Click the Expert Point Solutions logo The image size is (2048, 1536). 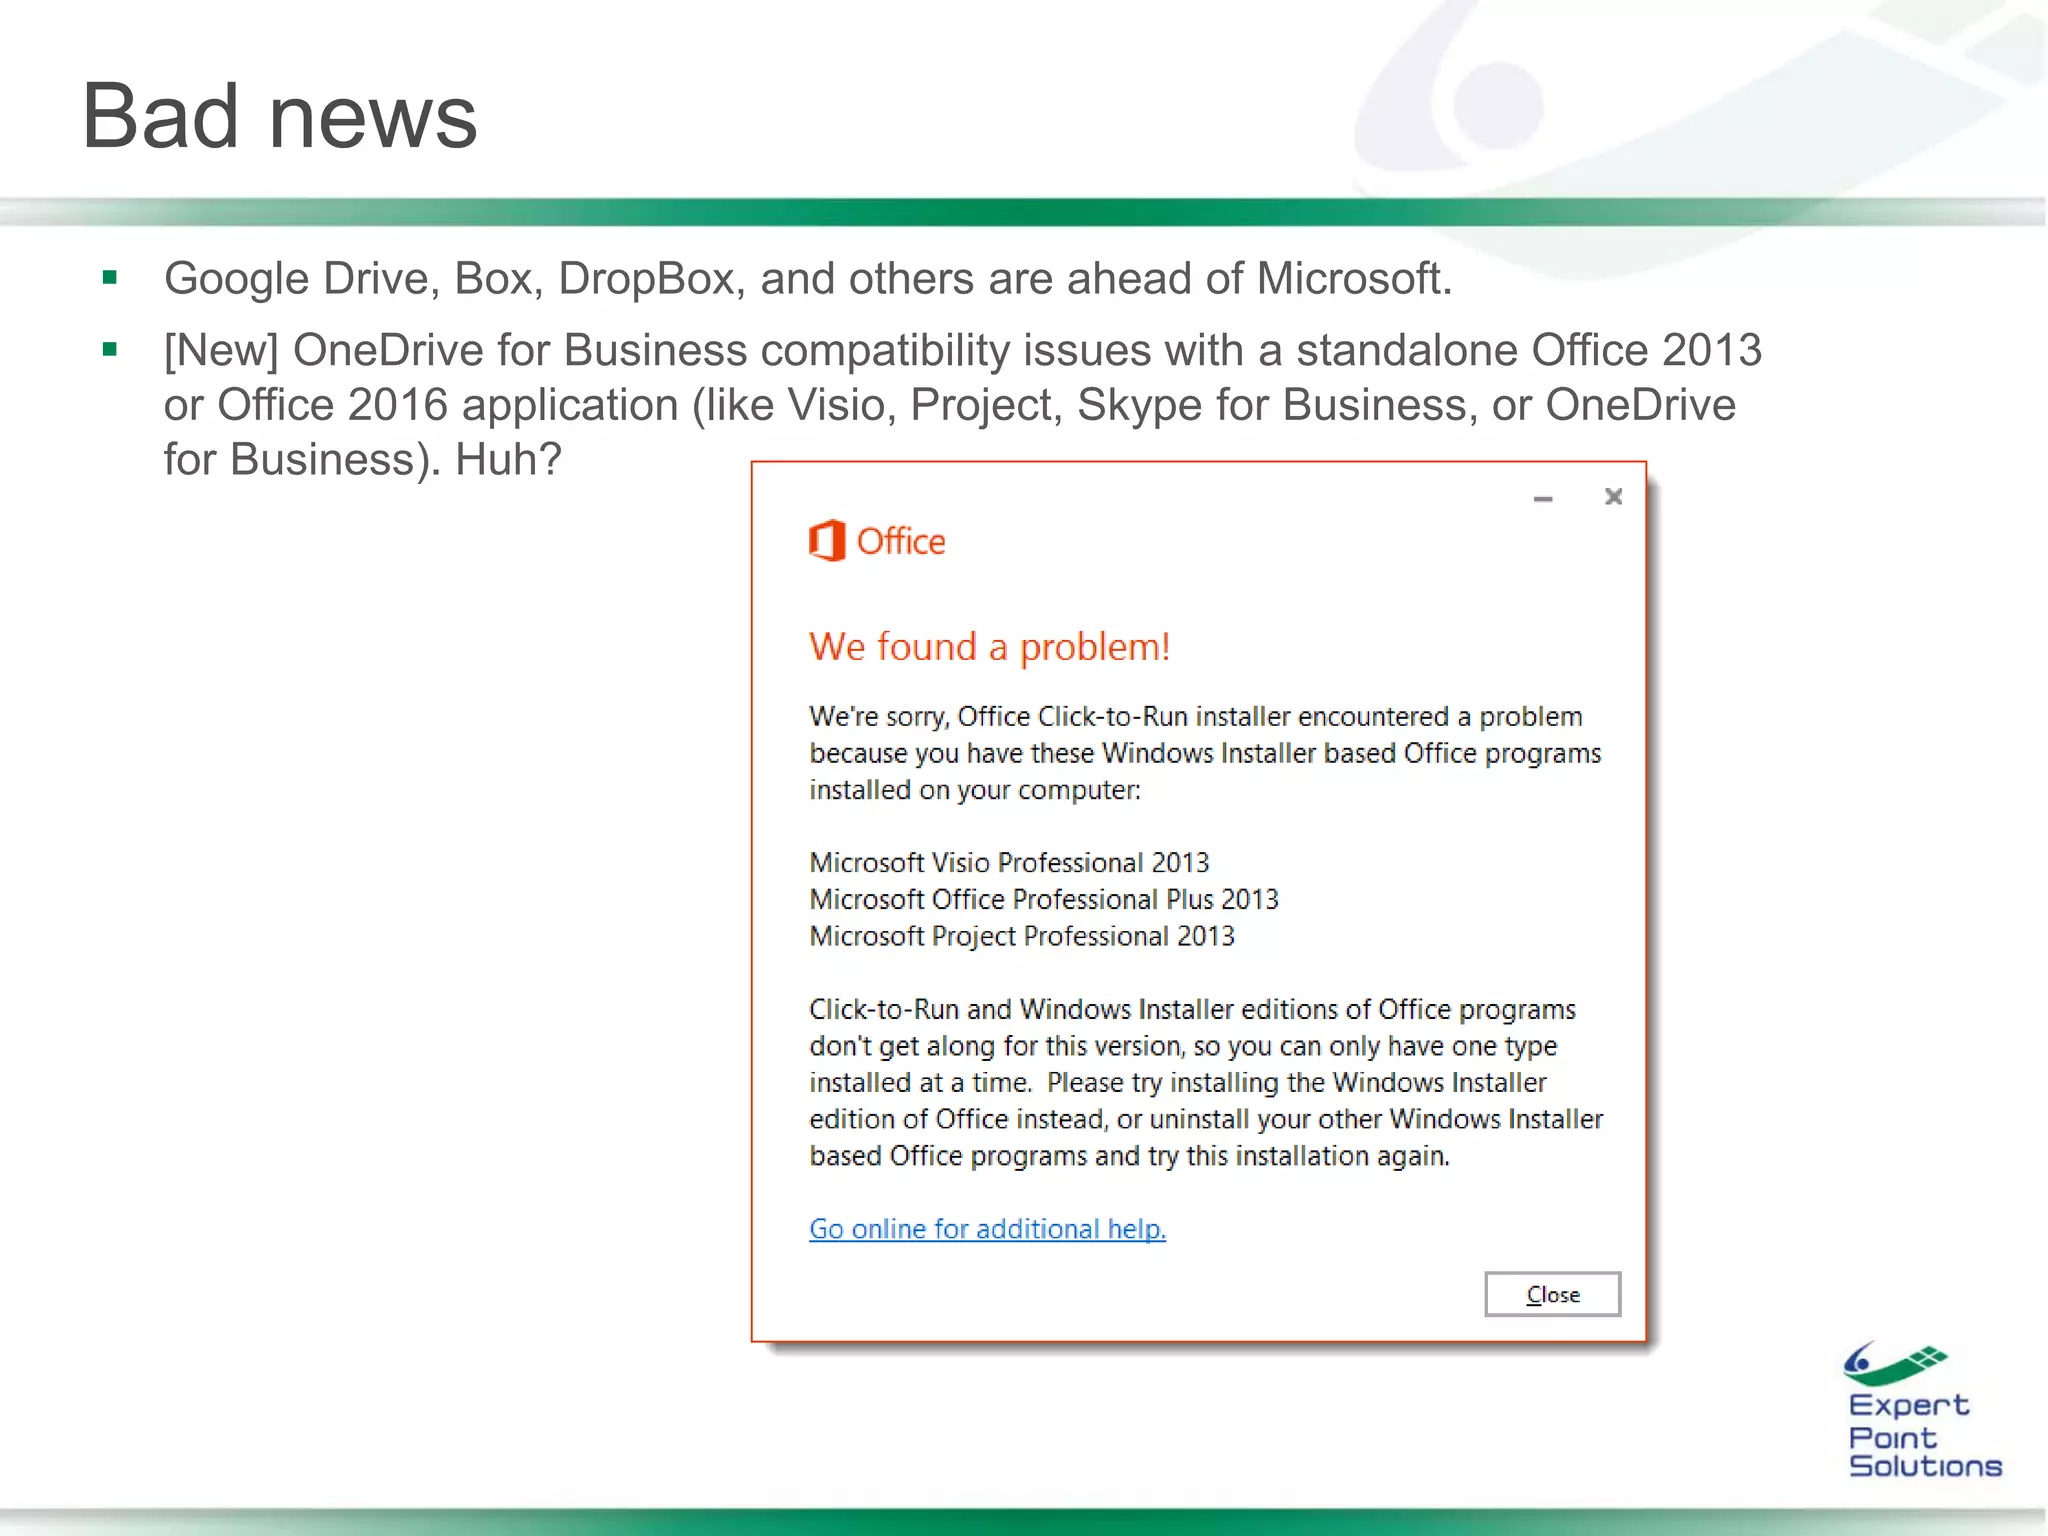tap(1924, 1410)
